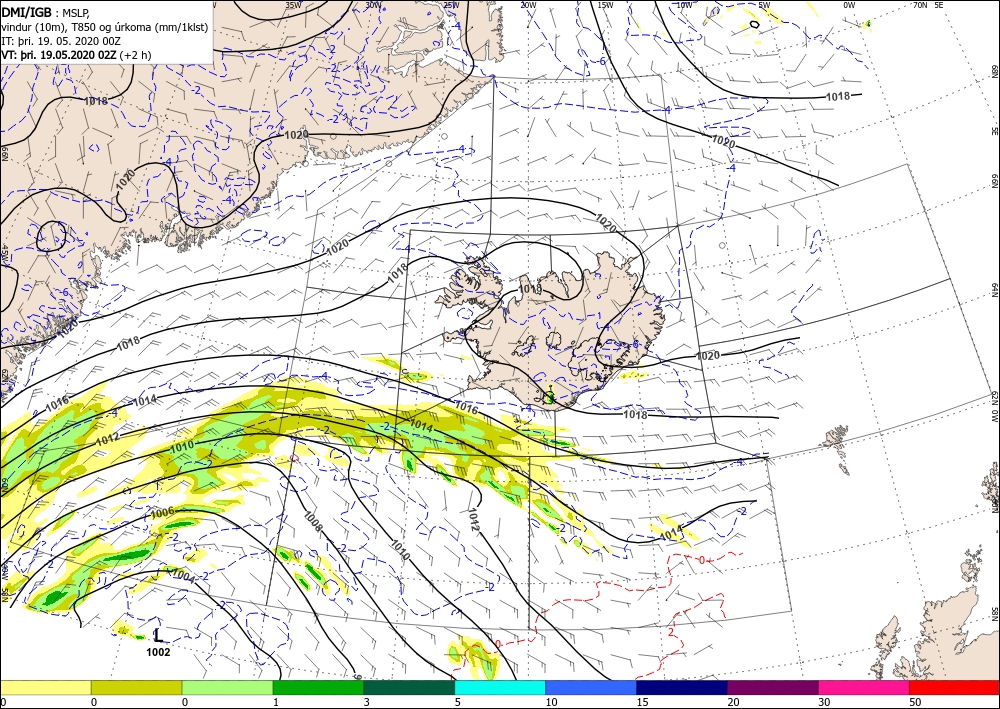
Task: Pick the purple 20 mm legend swatch
Action: (x=772, y=687)
